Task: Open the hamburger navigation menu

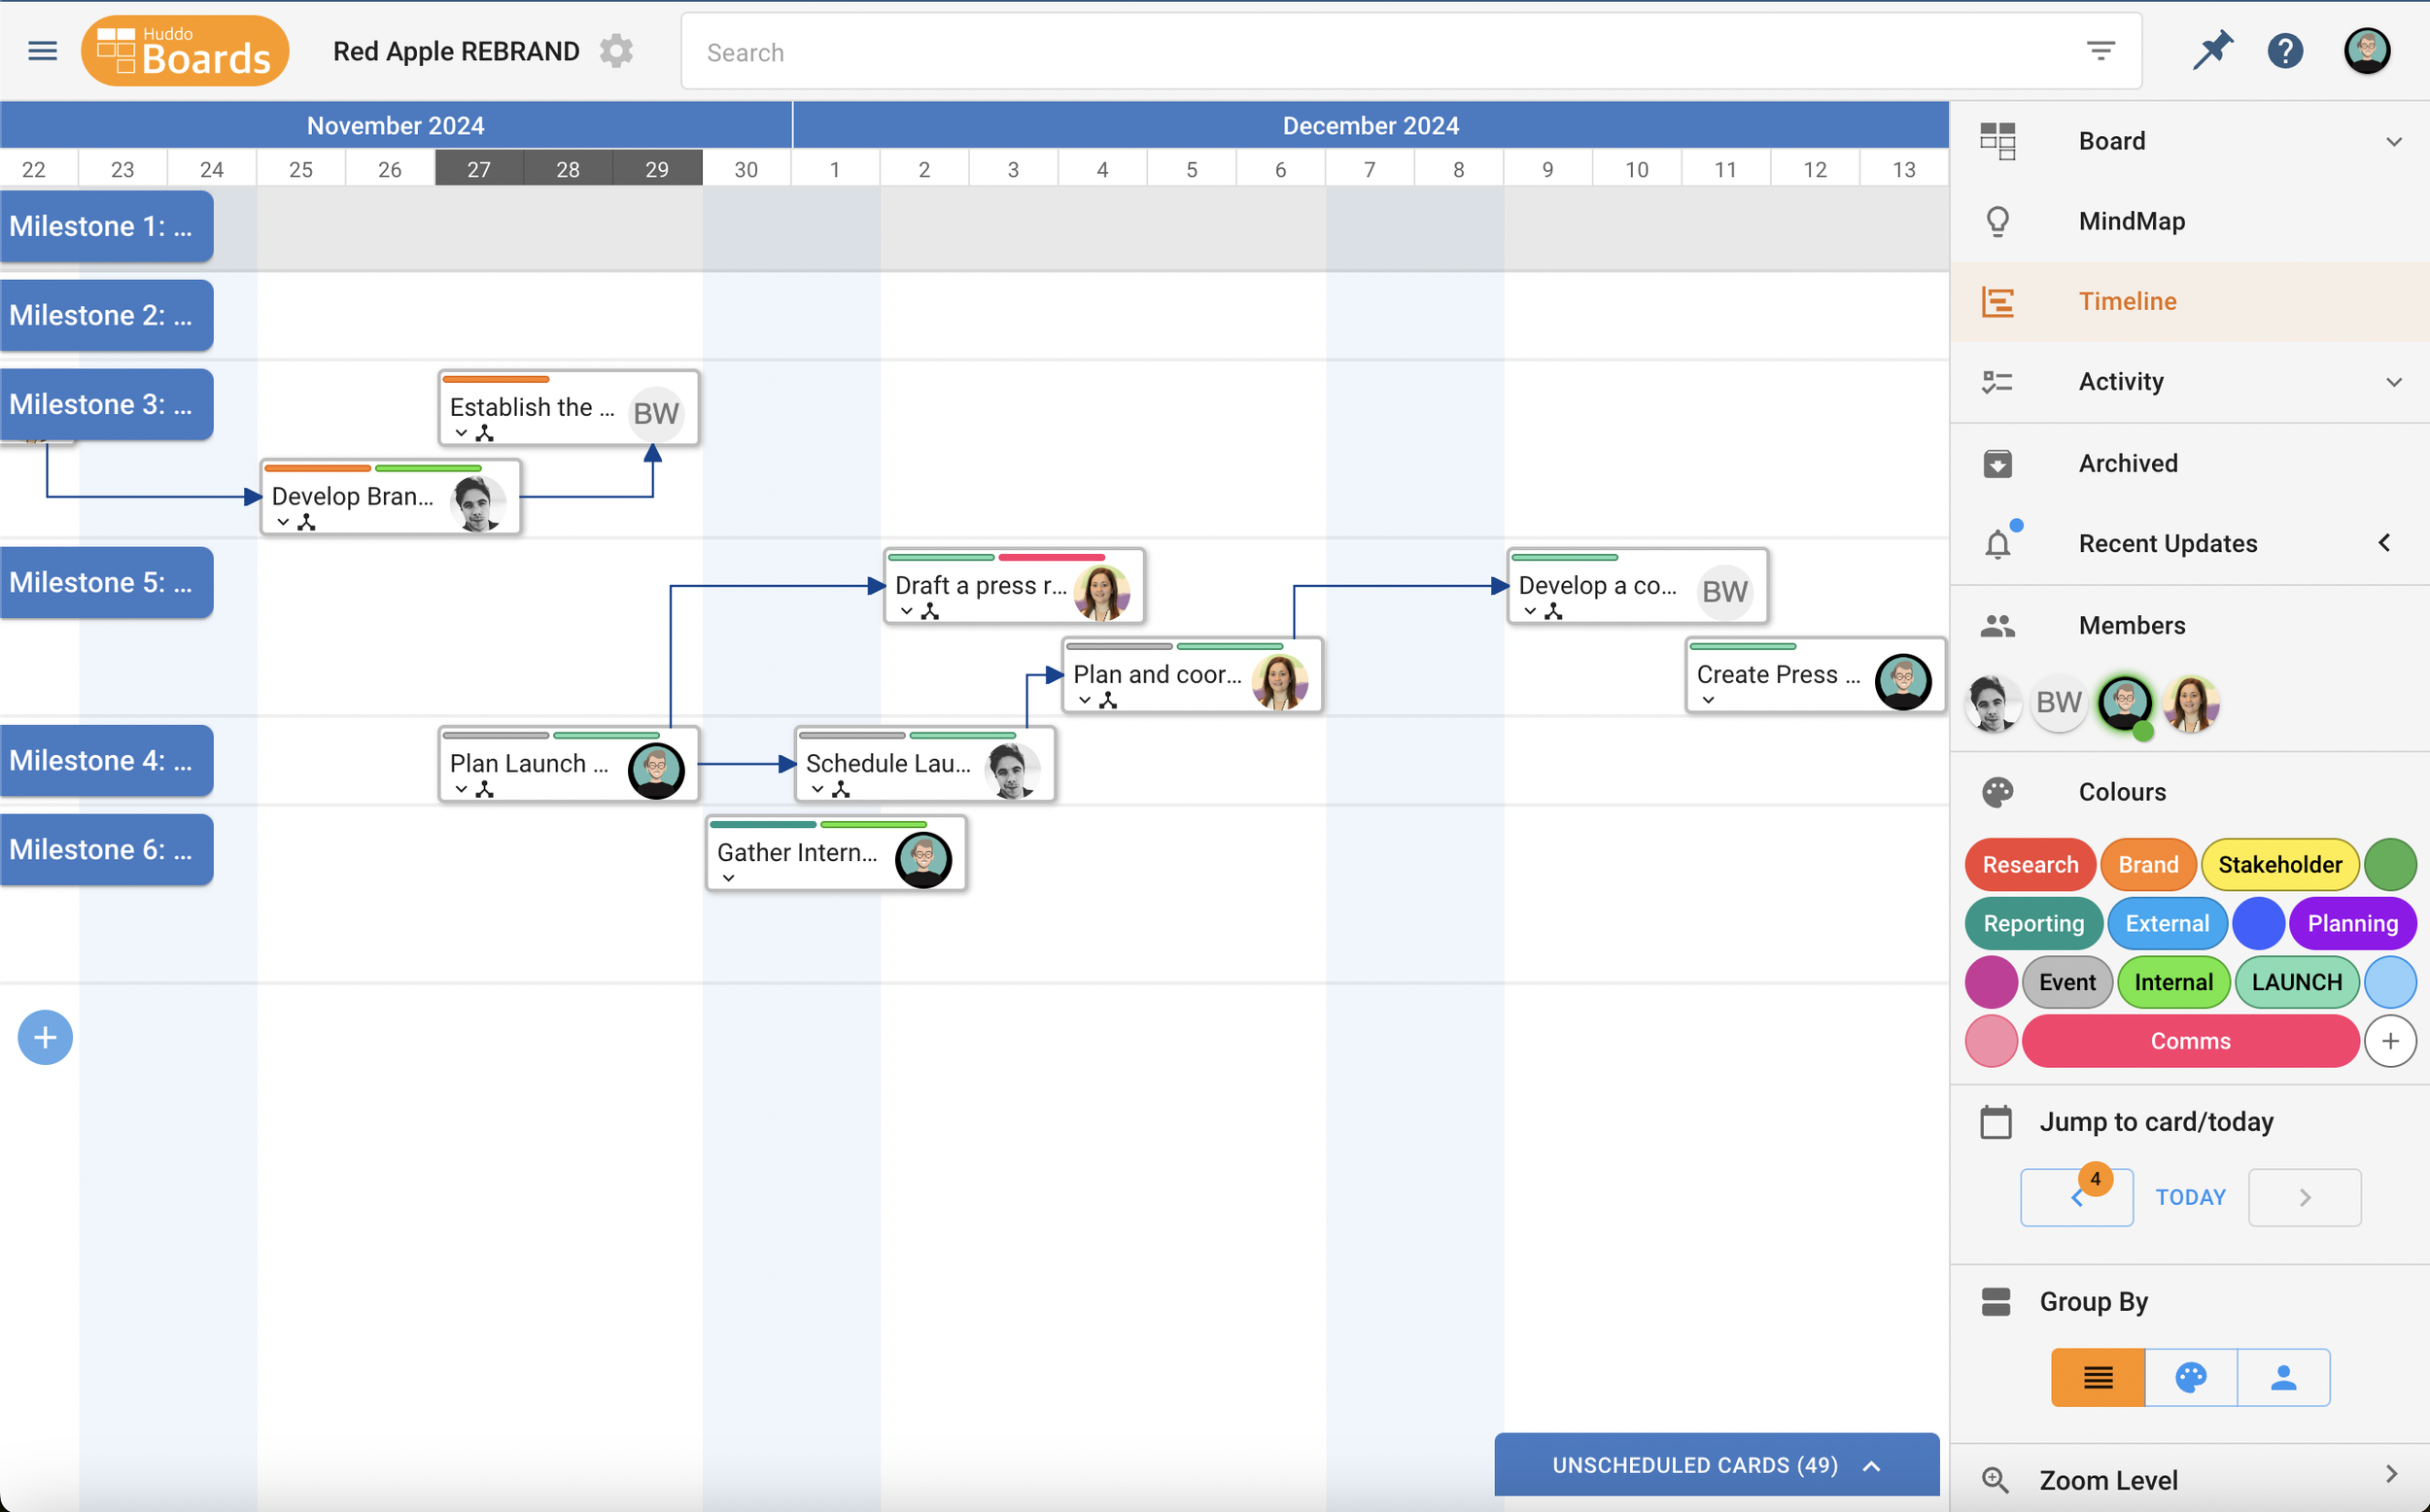Action: point(42,51)
